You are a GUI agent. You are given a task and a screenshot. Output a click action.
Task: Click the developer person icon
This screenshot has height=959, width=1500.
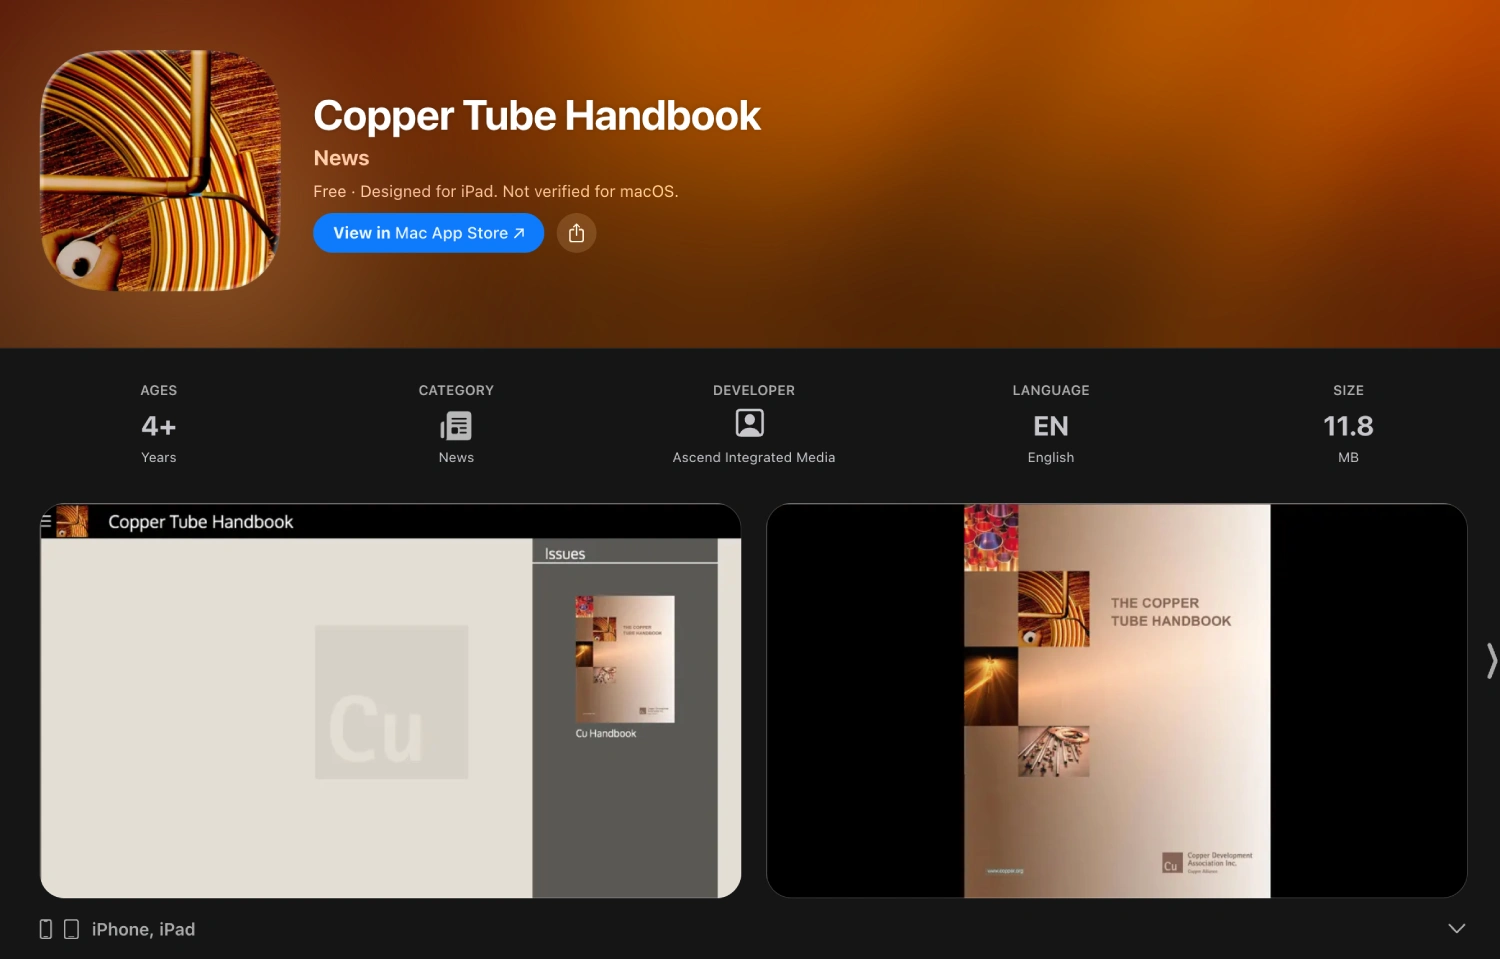click(750, 423)
